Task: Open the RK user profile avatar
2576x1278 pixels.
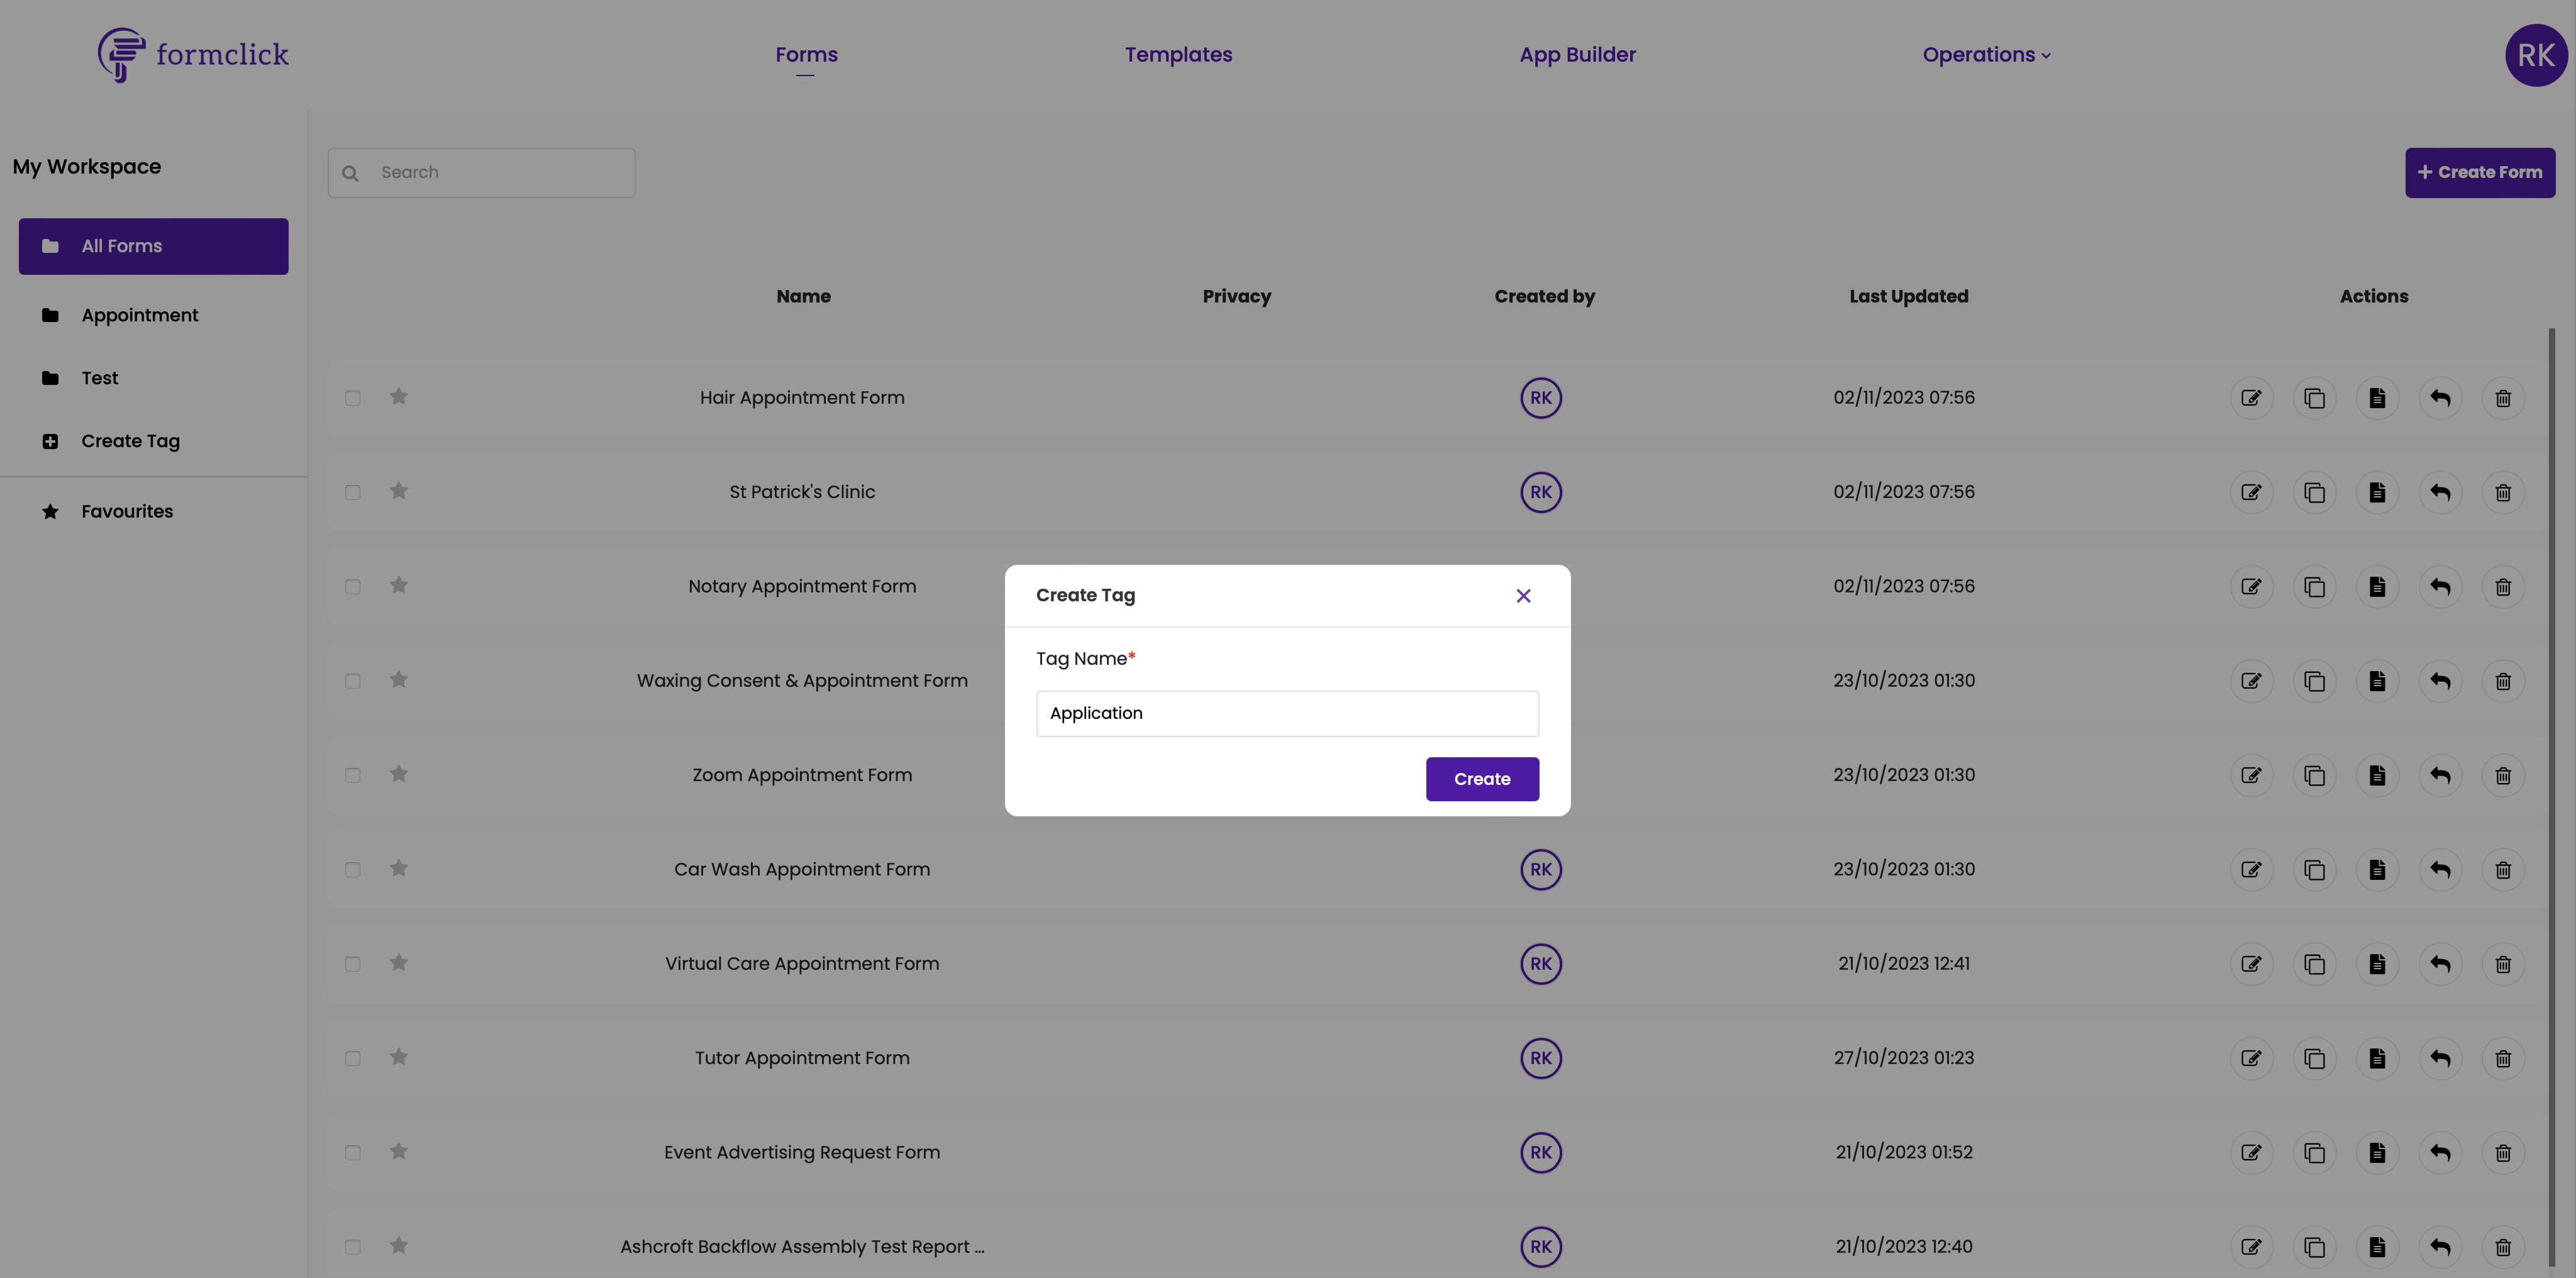Action: pyautogui.click(x=2535, y=55)
